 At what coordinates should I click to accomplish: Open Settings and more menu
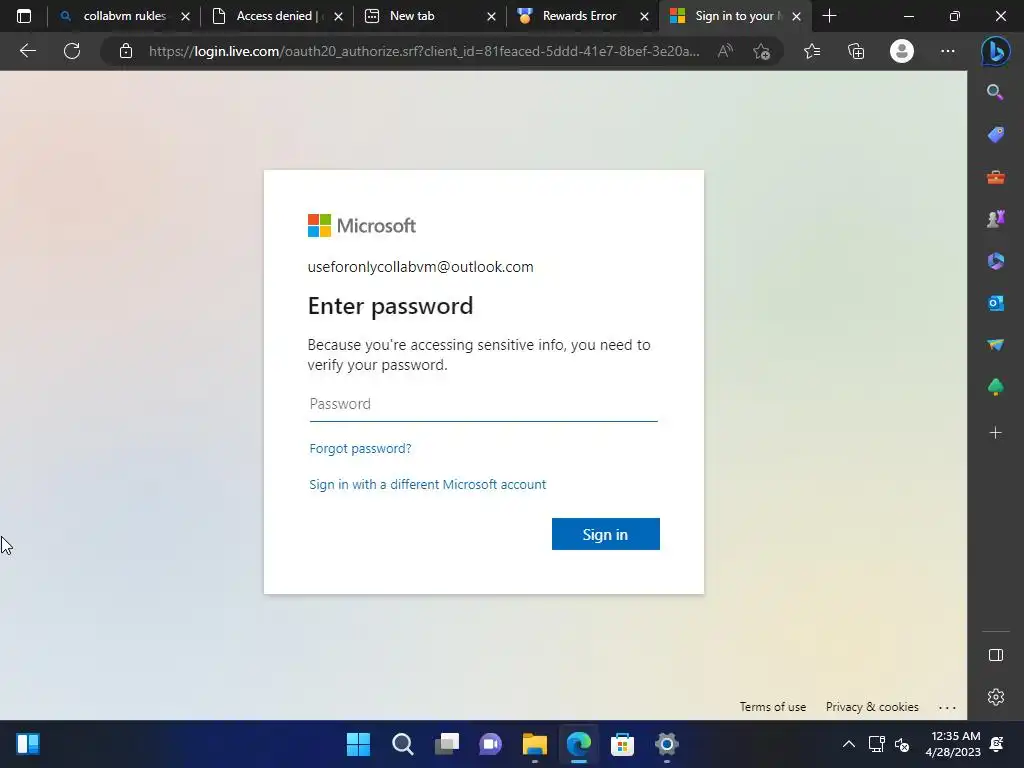[x=948, y=51]
